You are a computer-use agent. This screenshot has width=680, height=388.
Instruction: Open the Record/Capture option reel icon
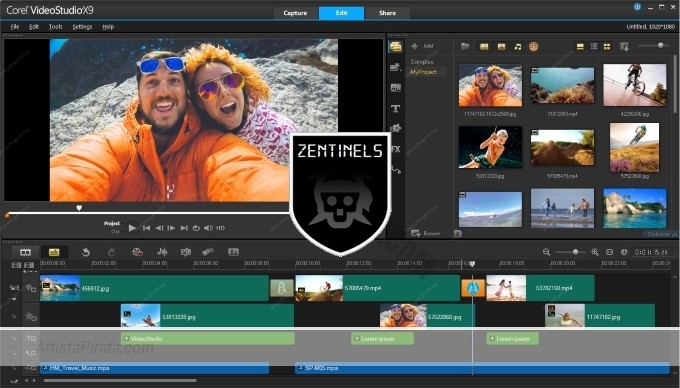(x=137, y=252)
